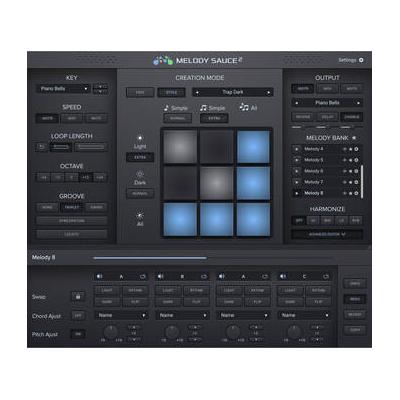Select the longer Loop Length bar
Viewport: 400px width, 400px height.
click(x=91, y=147)
